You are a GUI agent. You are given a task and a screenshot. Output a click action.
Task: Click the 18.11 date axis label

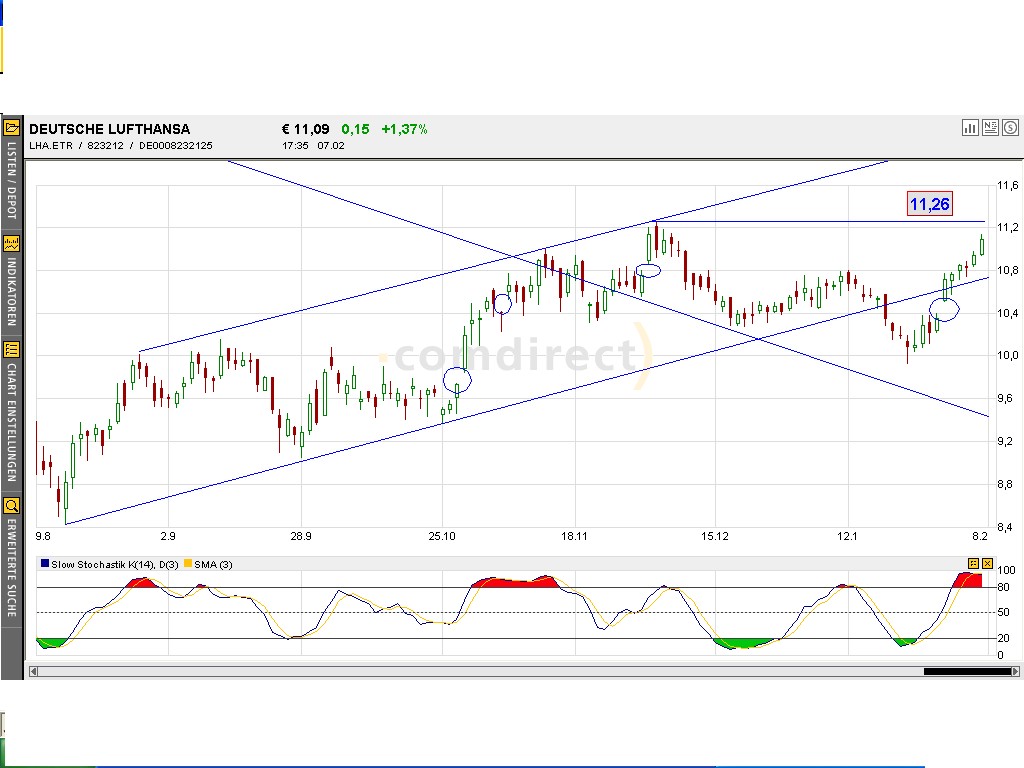tap(574, 536)
